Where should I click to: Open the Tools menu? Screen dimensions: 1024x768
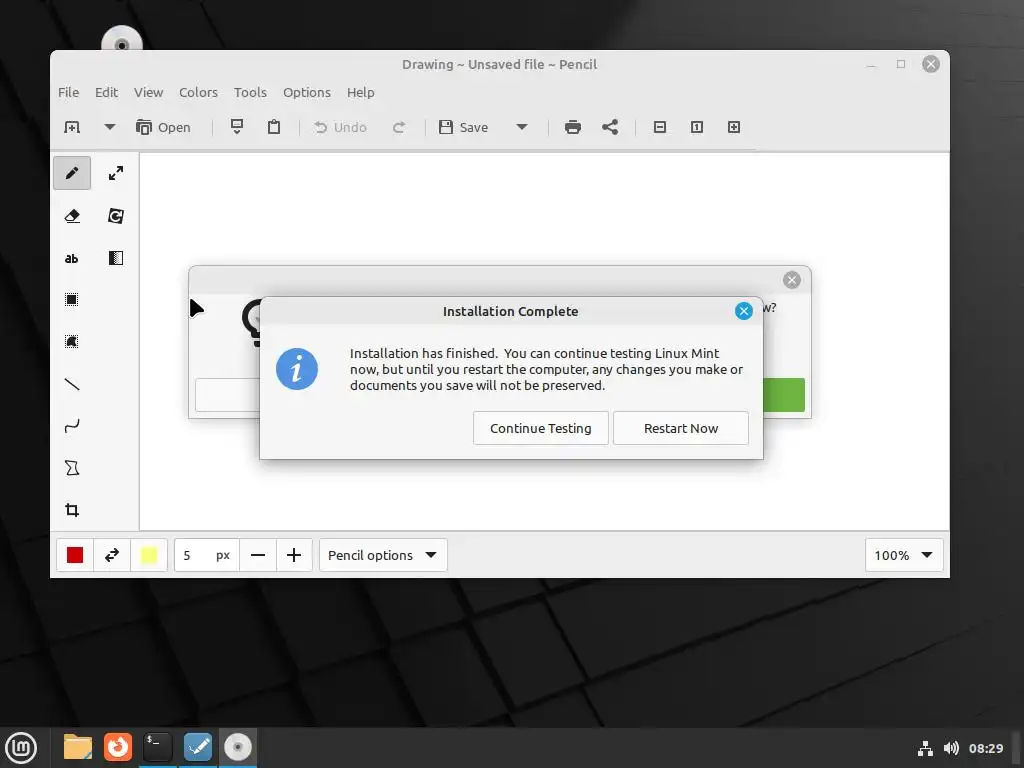click(x=250, y=92)
